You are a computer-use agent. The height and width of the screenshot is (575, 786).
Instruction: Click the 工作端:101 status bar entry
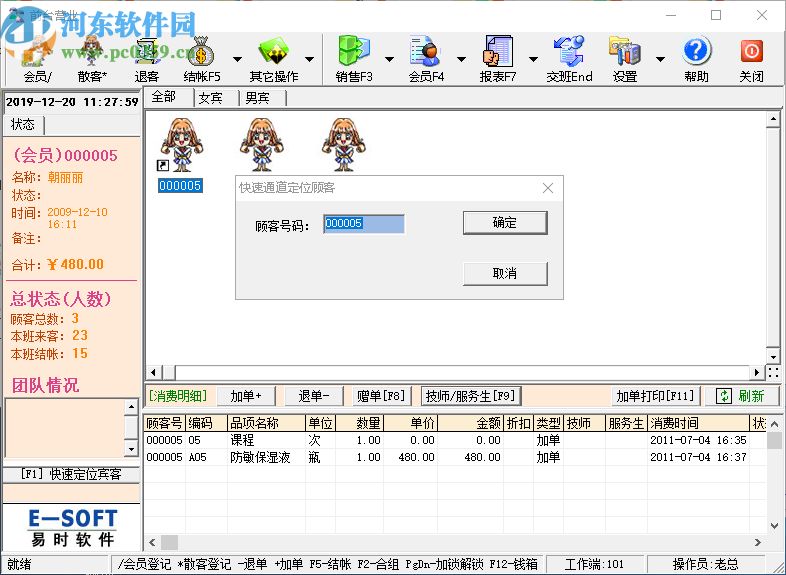tap(594, 564)
